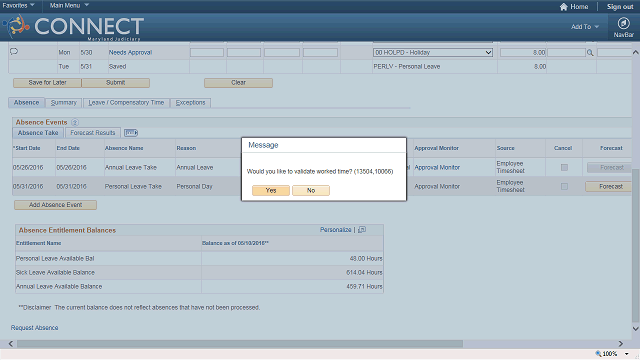Click the horizontal scrollbar left arrow
640x360 pixels.
pyautogui.click(x=11, y=344)
